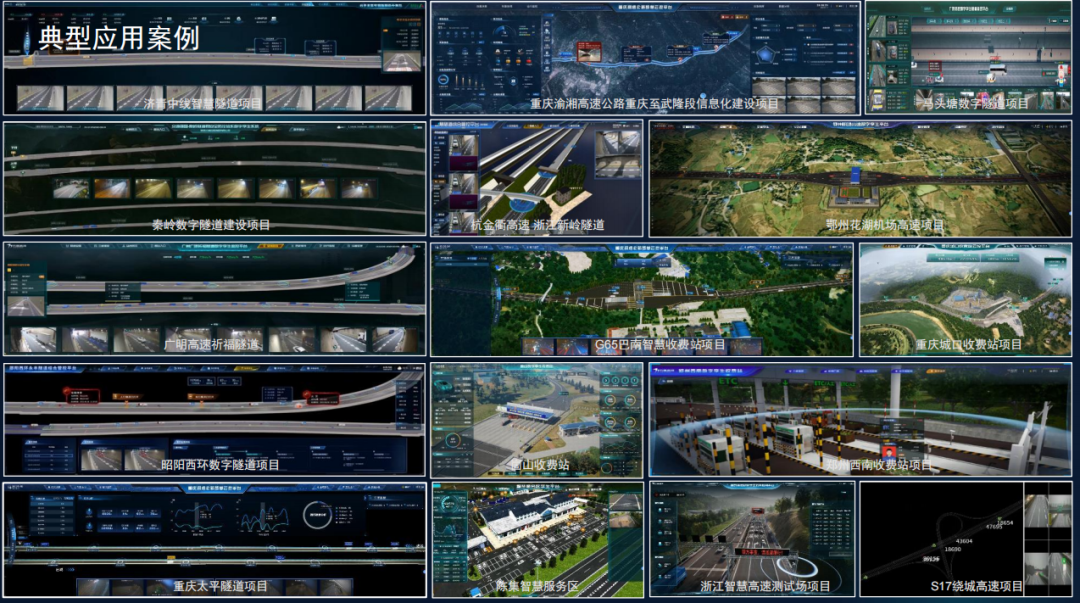Viewport: 1080px width, 603px height.
Task: Select the 重庆城口收费站项目 screenshot
Action: pos(966,300)
